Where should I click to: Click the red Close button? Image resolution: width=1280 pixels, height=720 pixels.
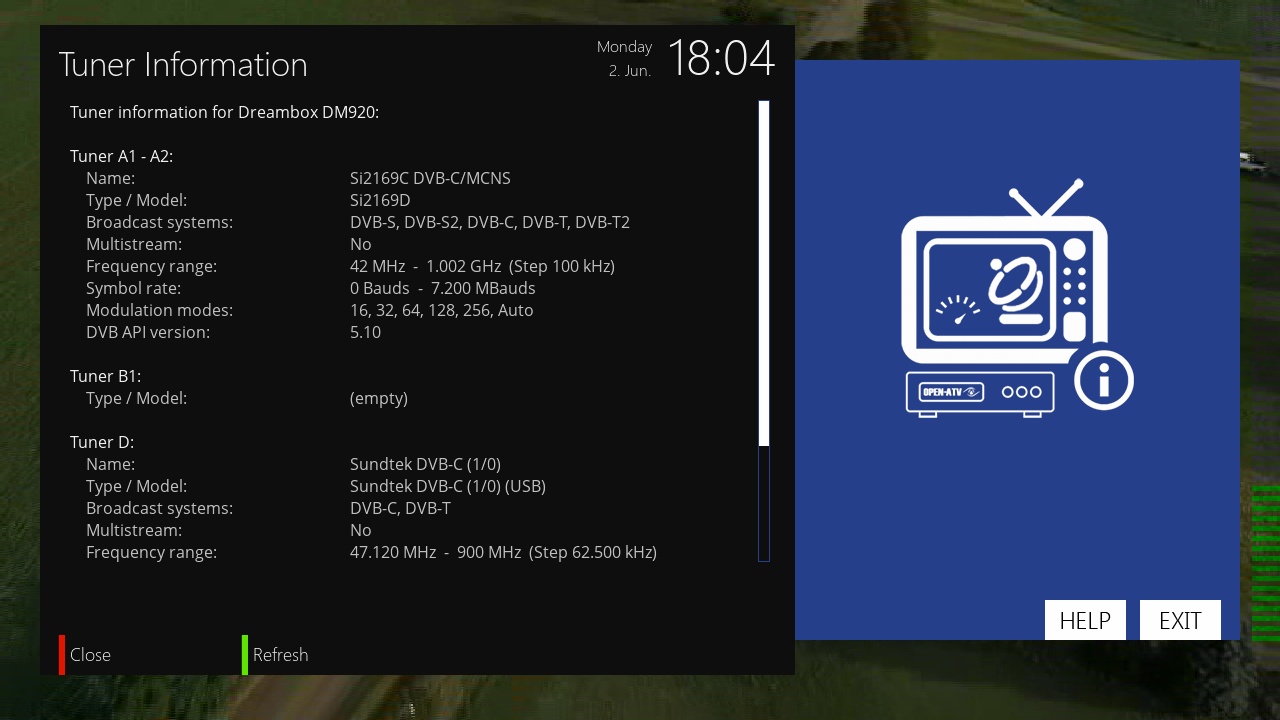point(85,655)
